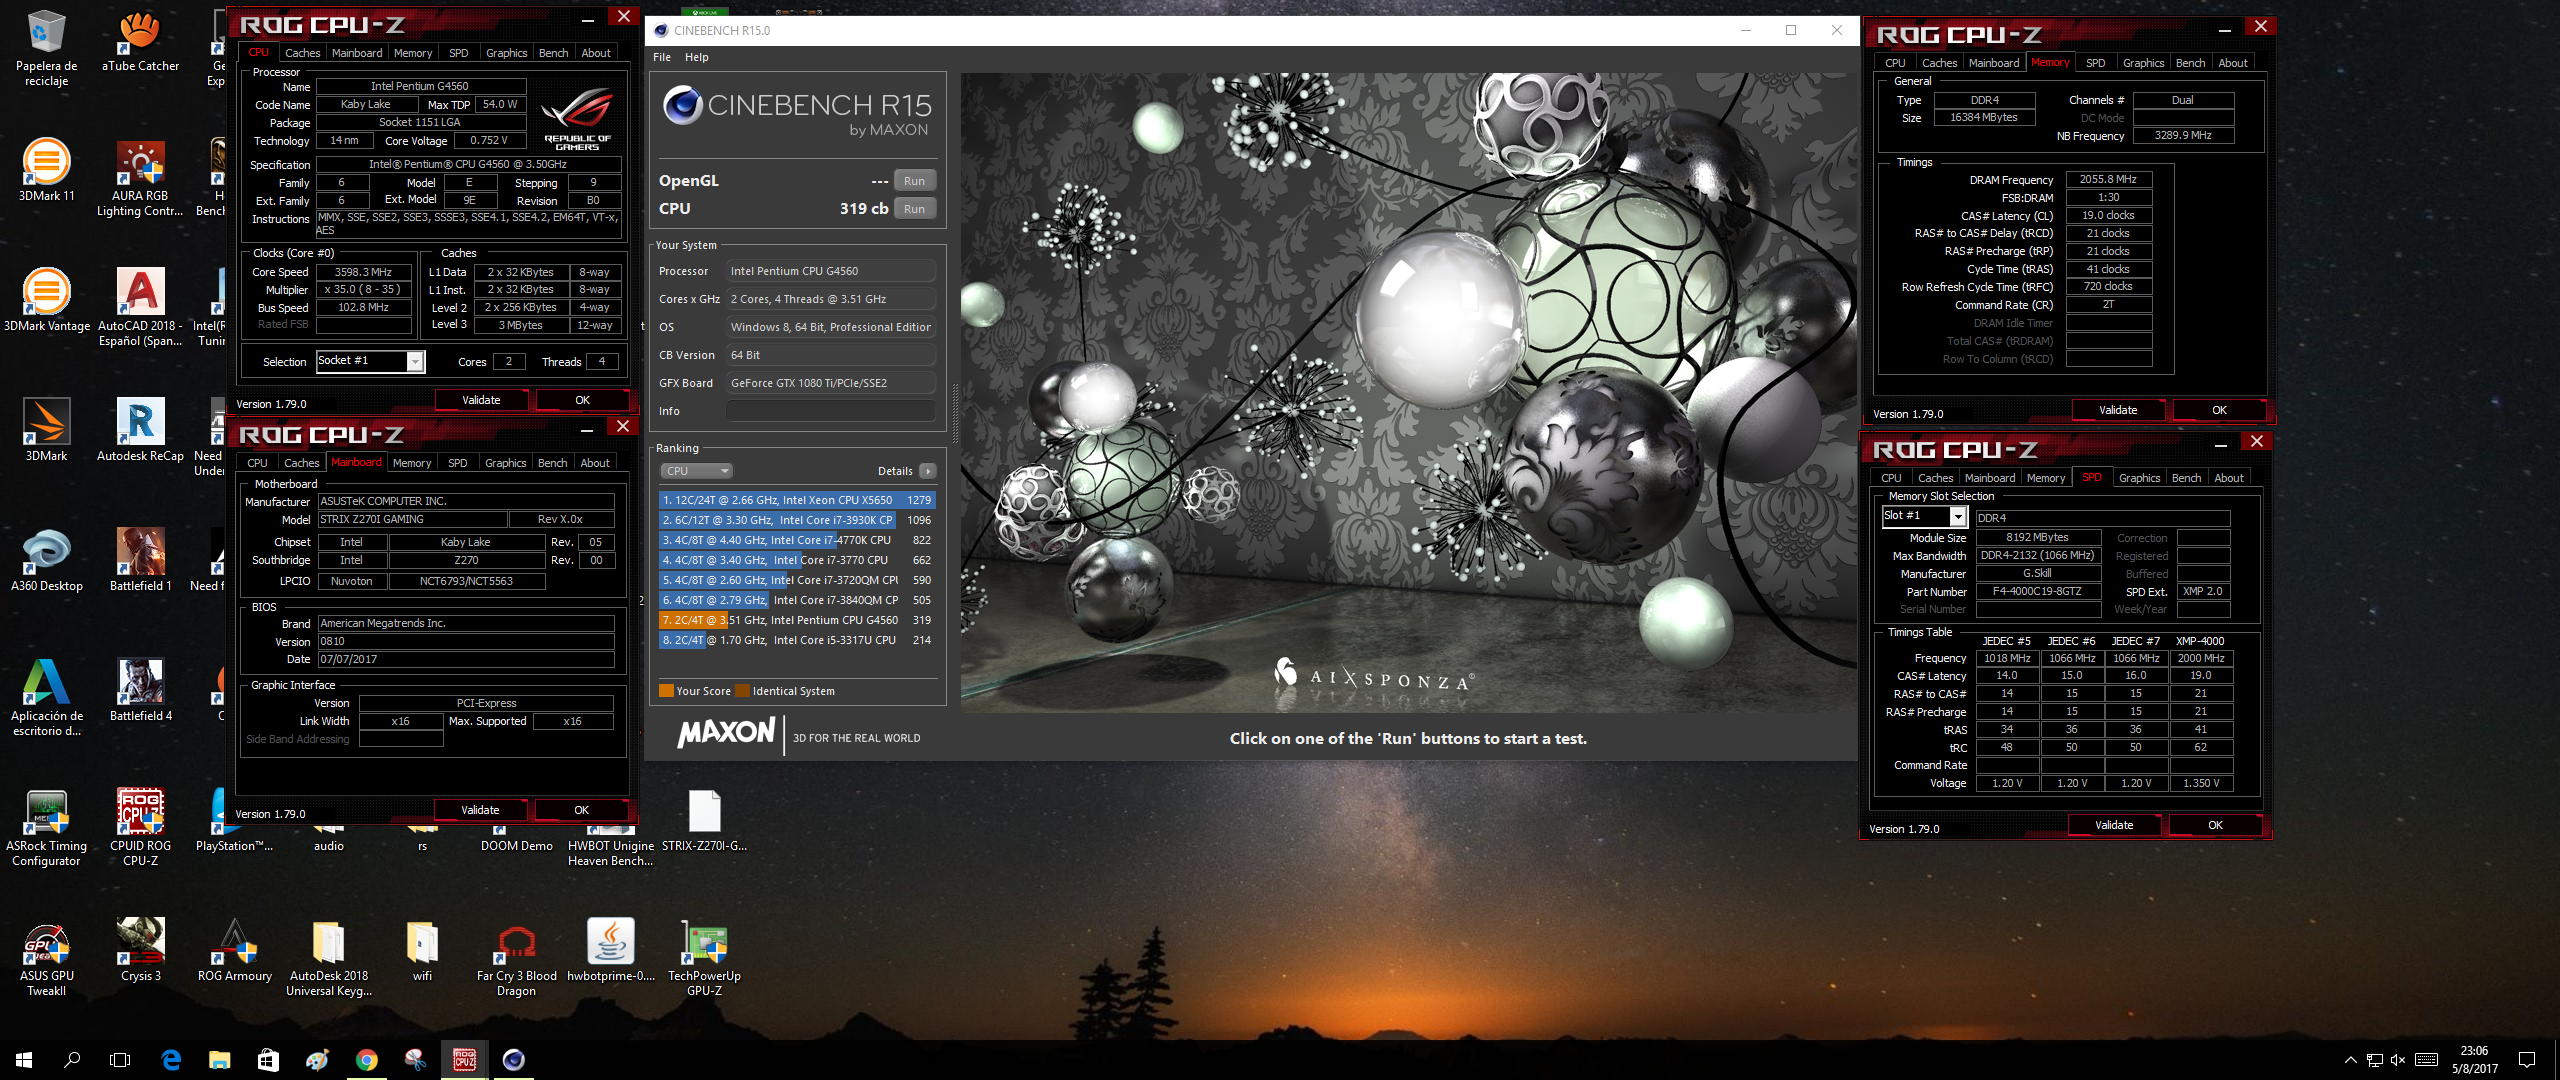The width and height of the screenshot is (2560, 1080).
Task: Expand Details arrow in Cinebench Ranking
Action: pyautogui.click(x=927, y=471)
